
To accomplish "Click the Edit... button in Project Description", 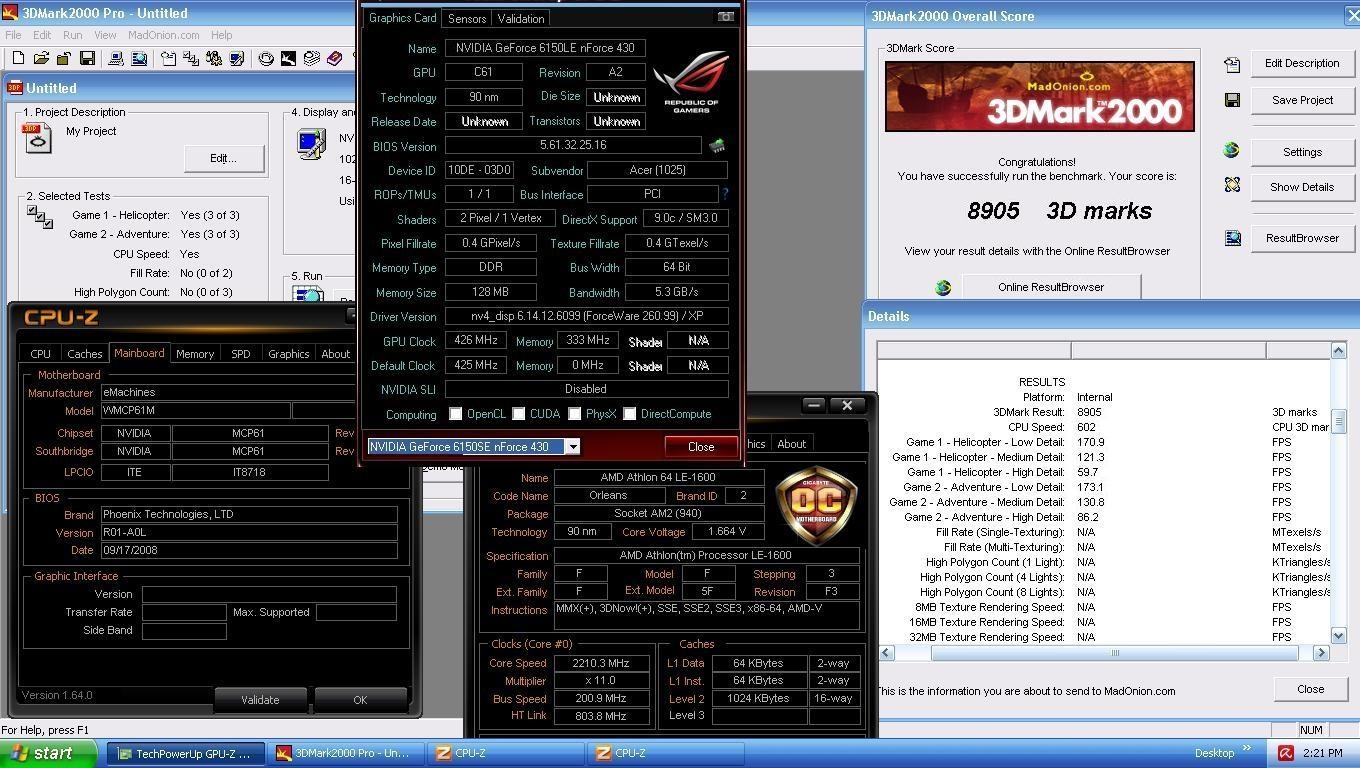I will (224, 158).
